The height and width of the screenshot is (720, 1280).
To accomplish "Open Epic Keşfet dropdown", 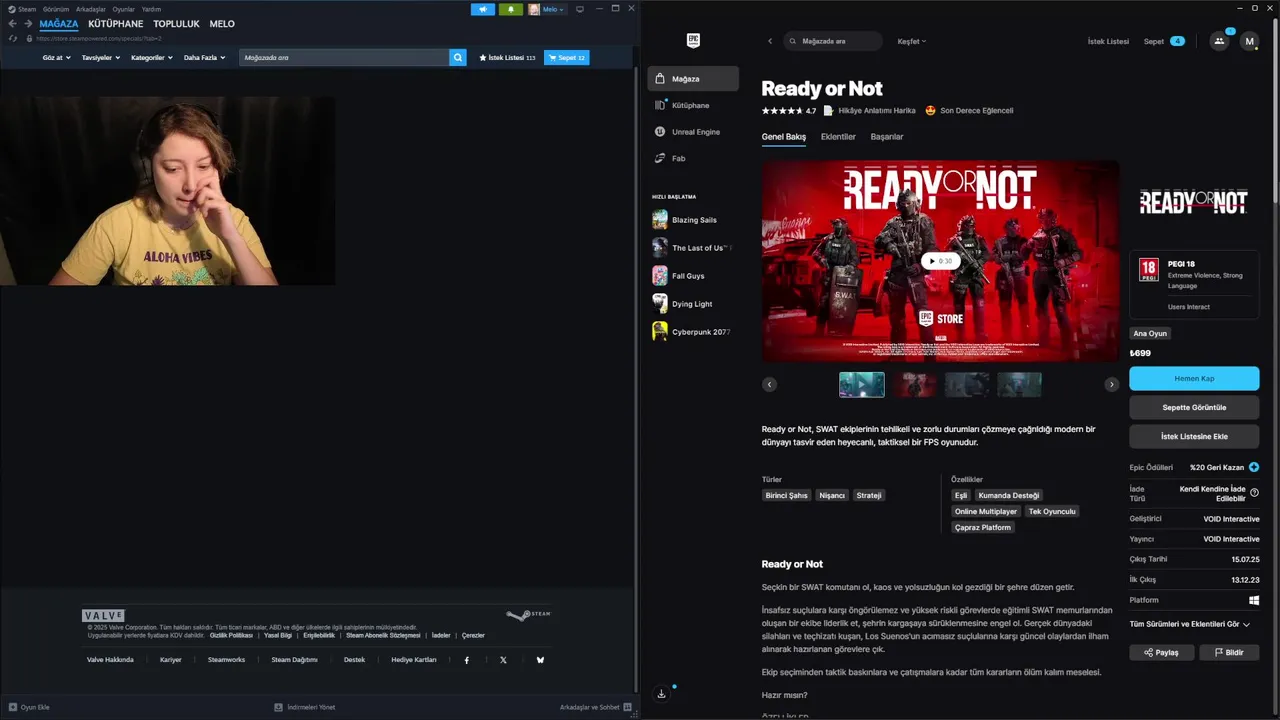I will click(x=912, y=41).
